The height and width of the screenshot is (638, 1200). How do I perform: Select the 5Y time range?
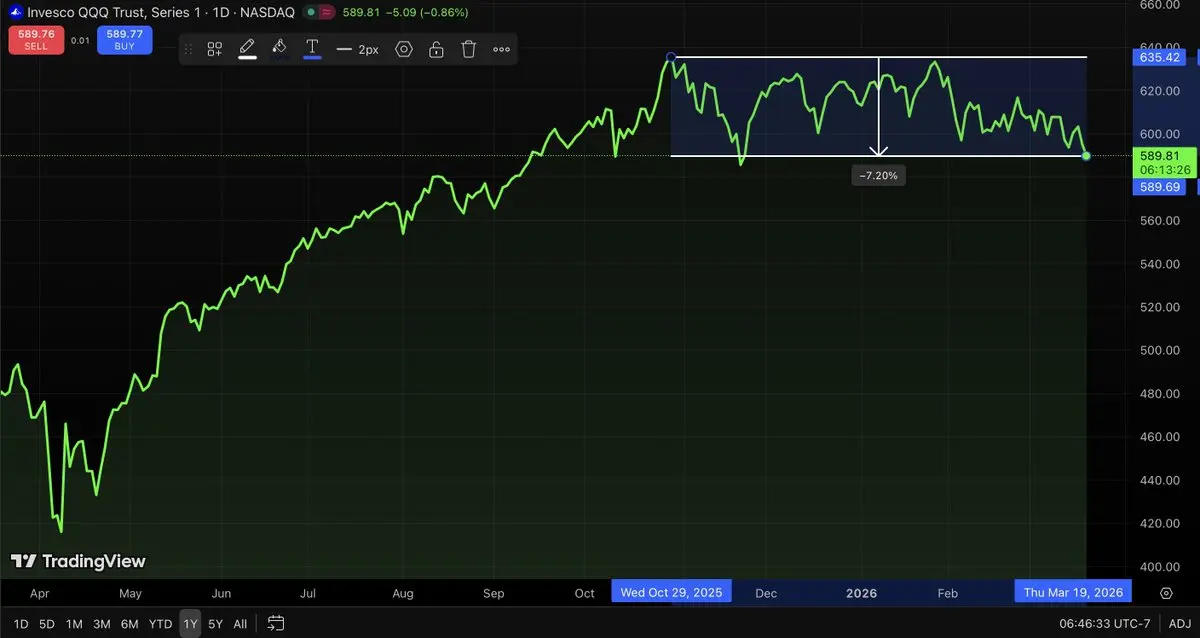[x=215, y=624]
